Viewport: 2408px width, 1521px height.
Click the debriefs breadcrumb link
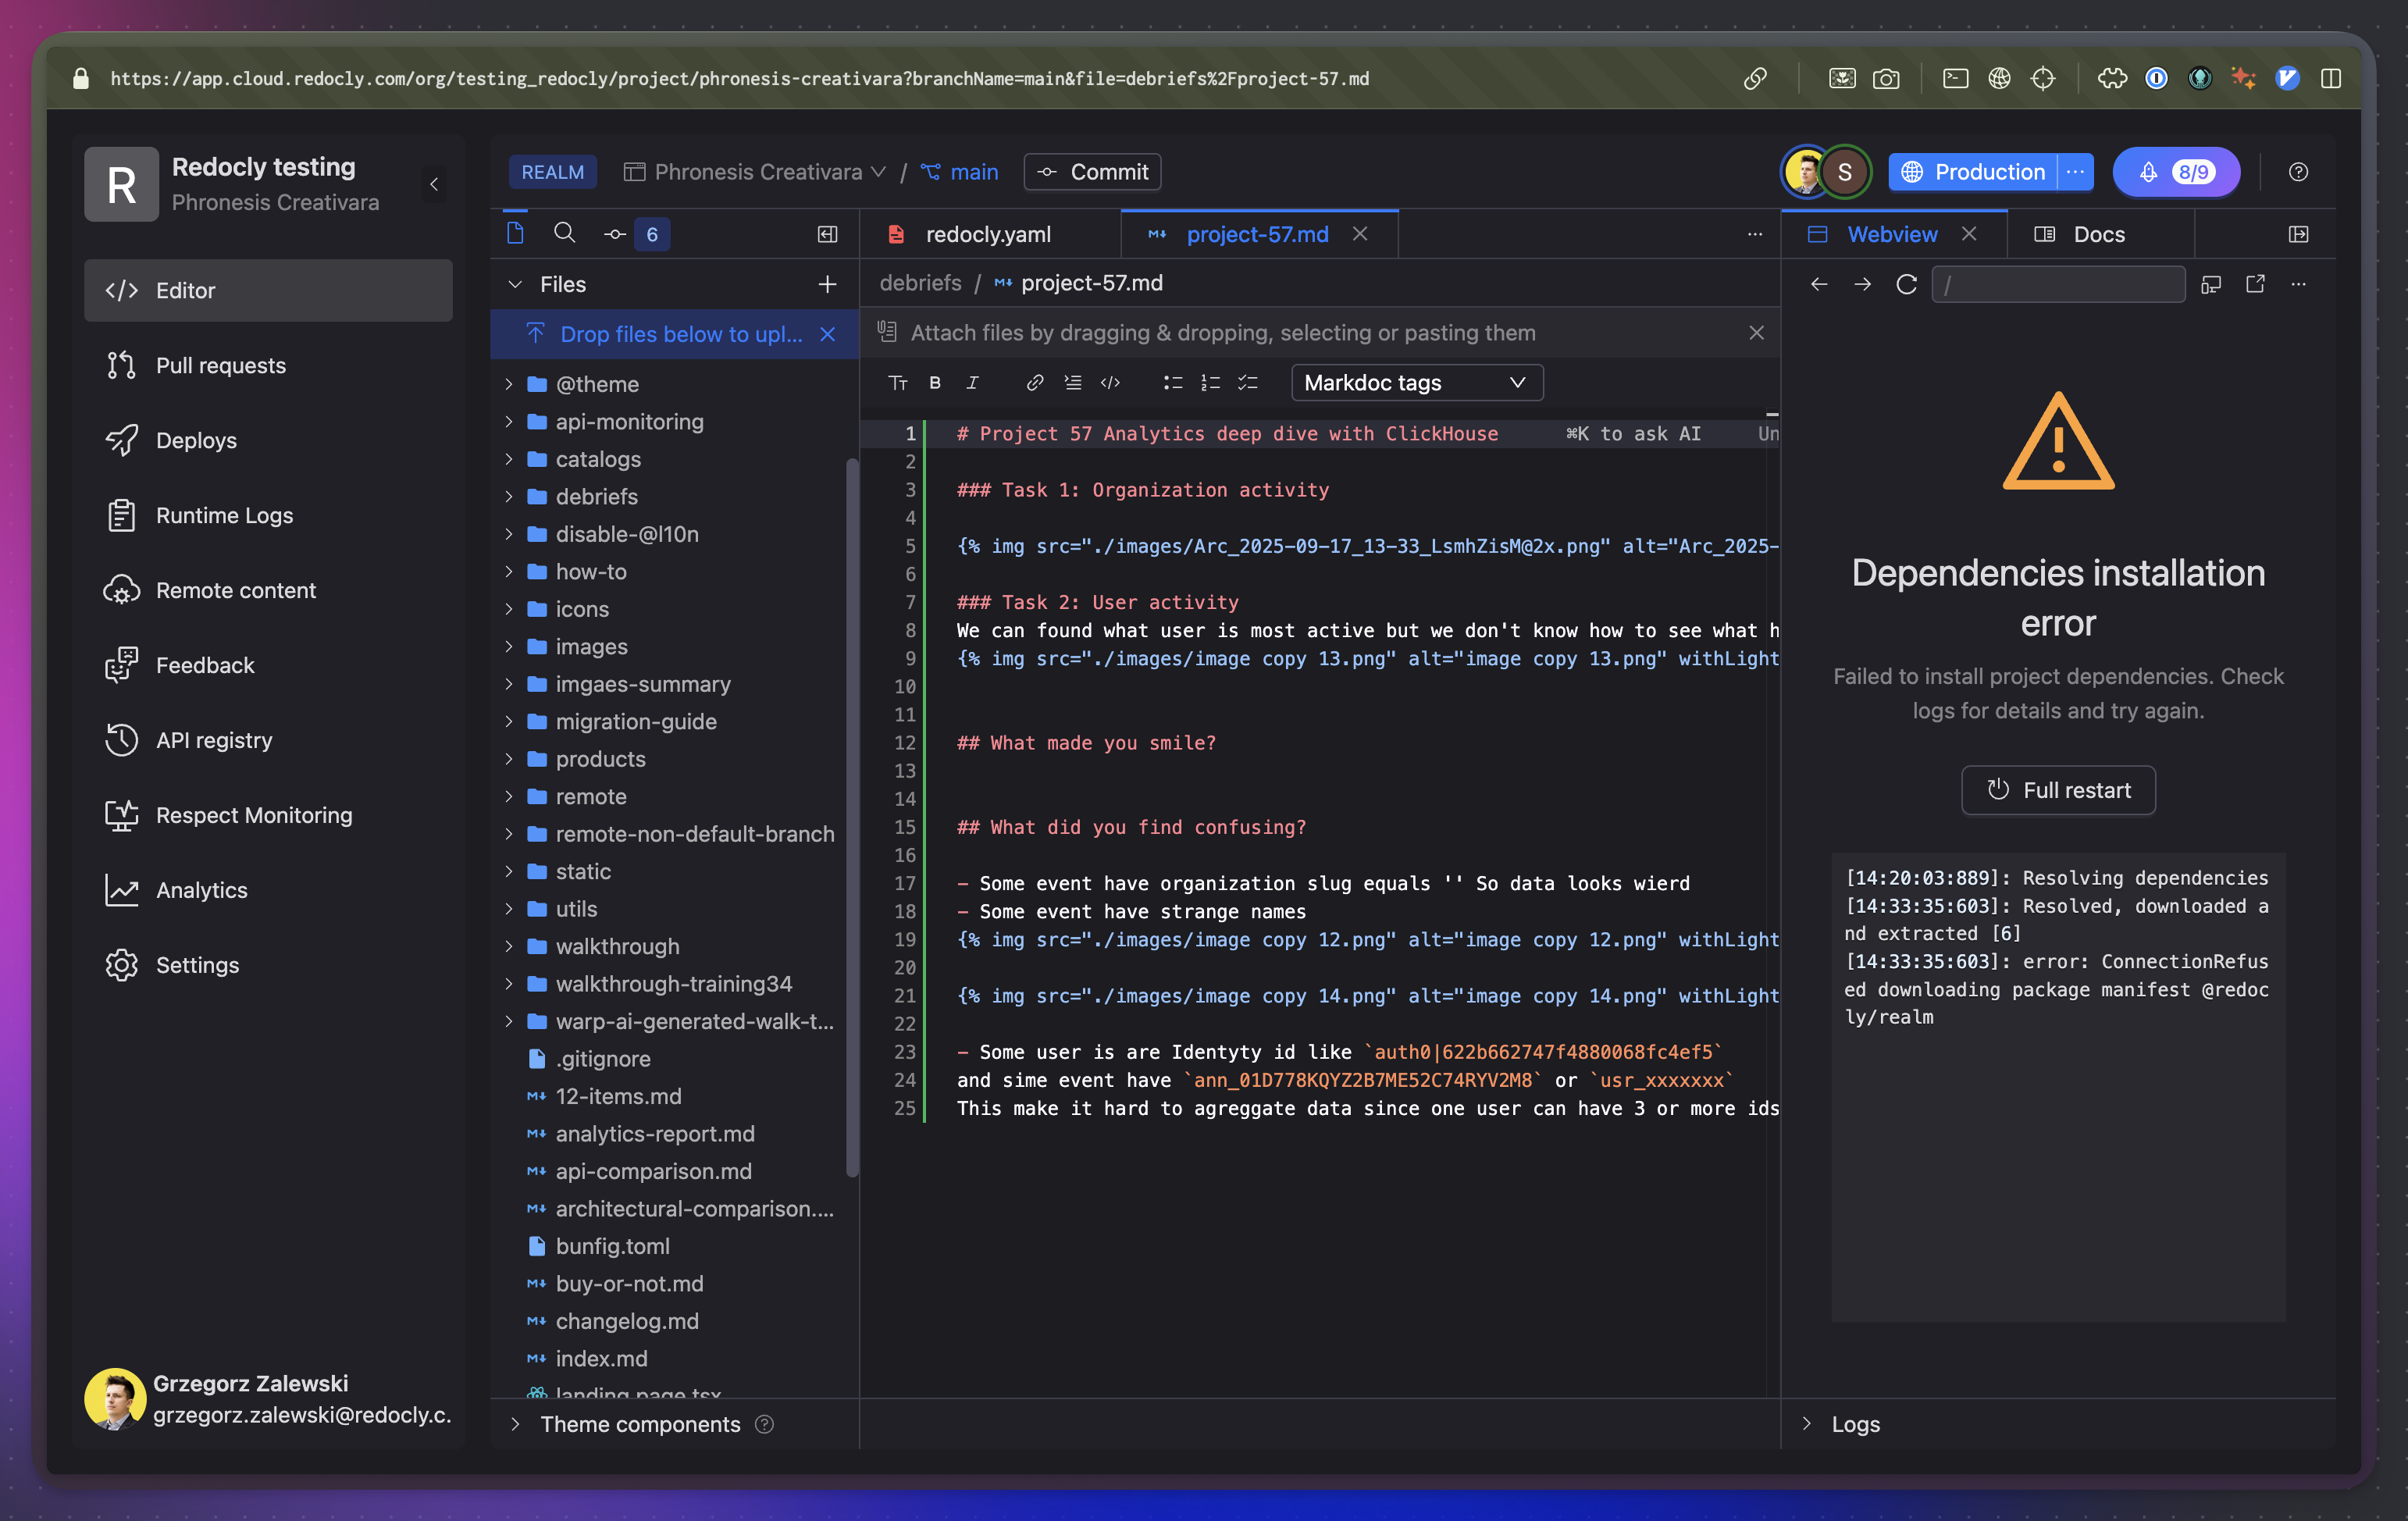[920, 283]
